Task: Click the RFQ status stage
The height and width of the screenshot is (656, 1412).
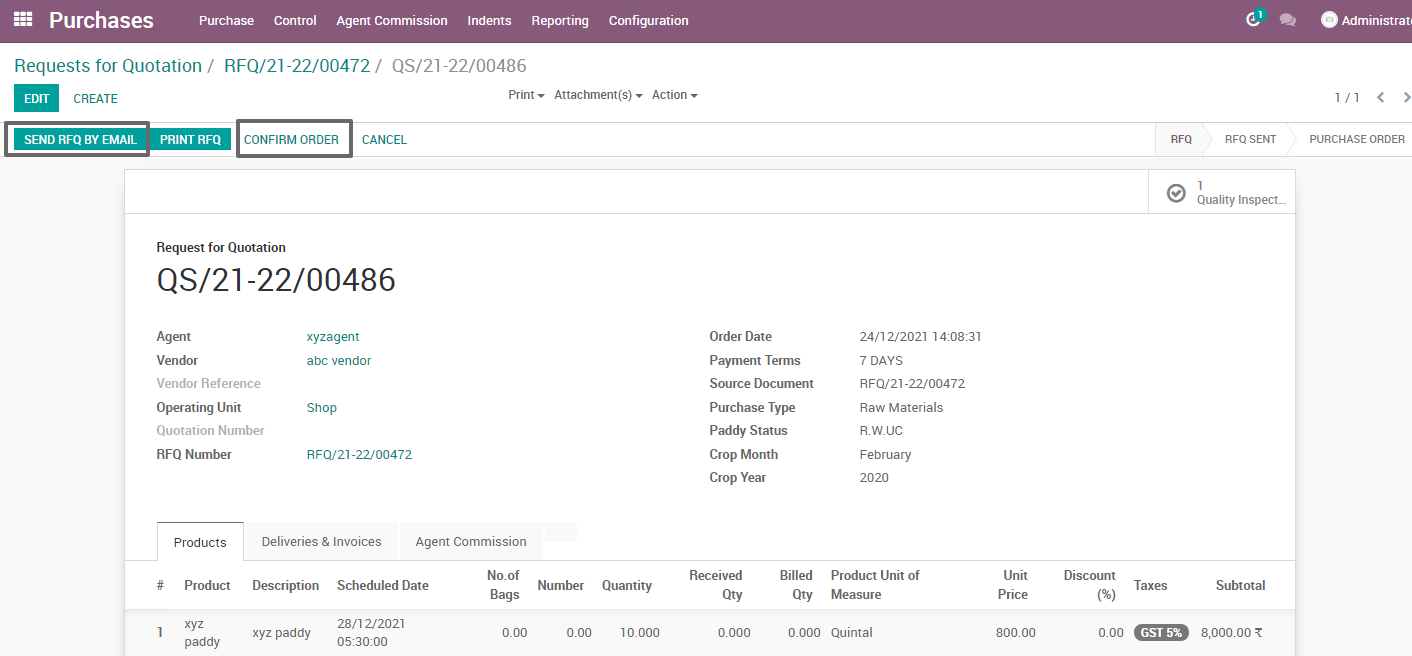Action: pos(1181,139)
